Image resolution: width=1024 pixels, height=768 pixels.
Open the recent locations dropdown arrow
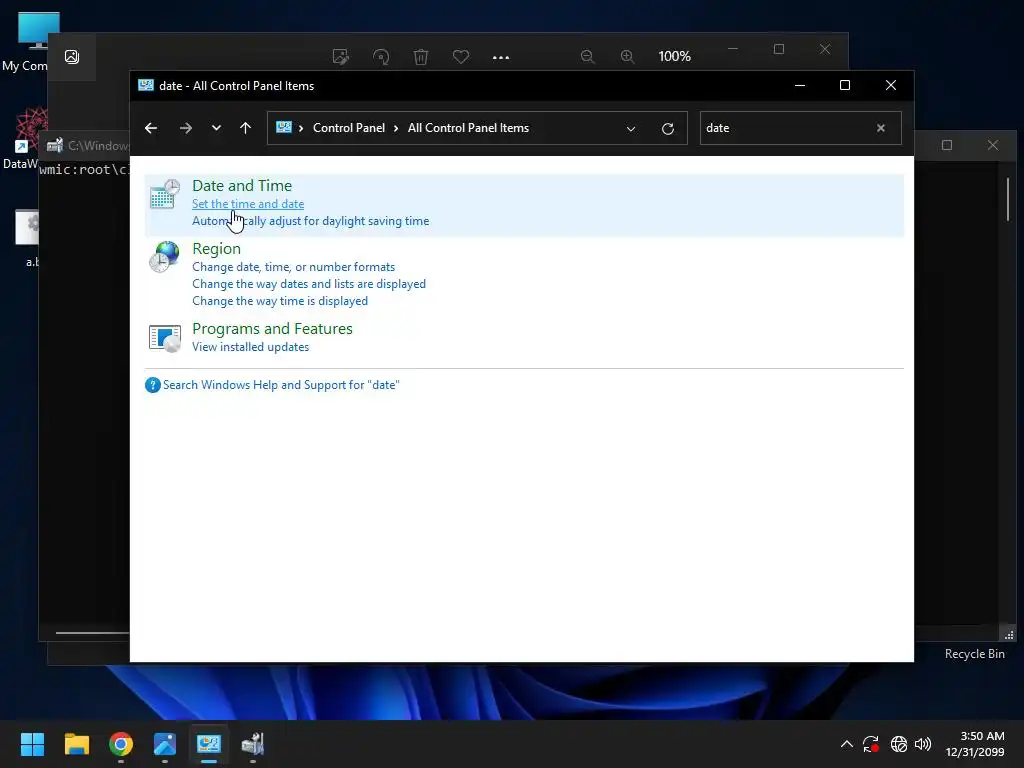pos(216,128)
